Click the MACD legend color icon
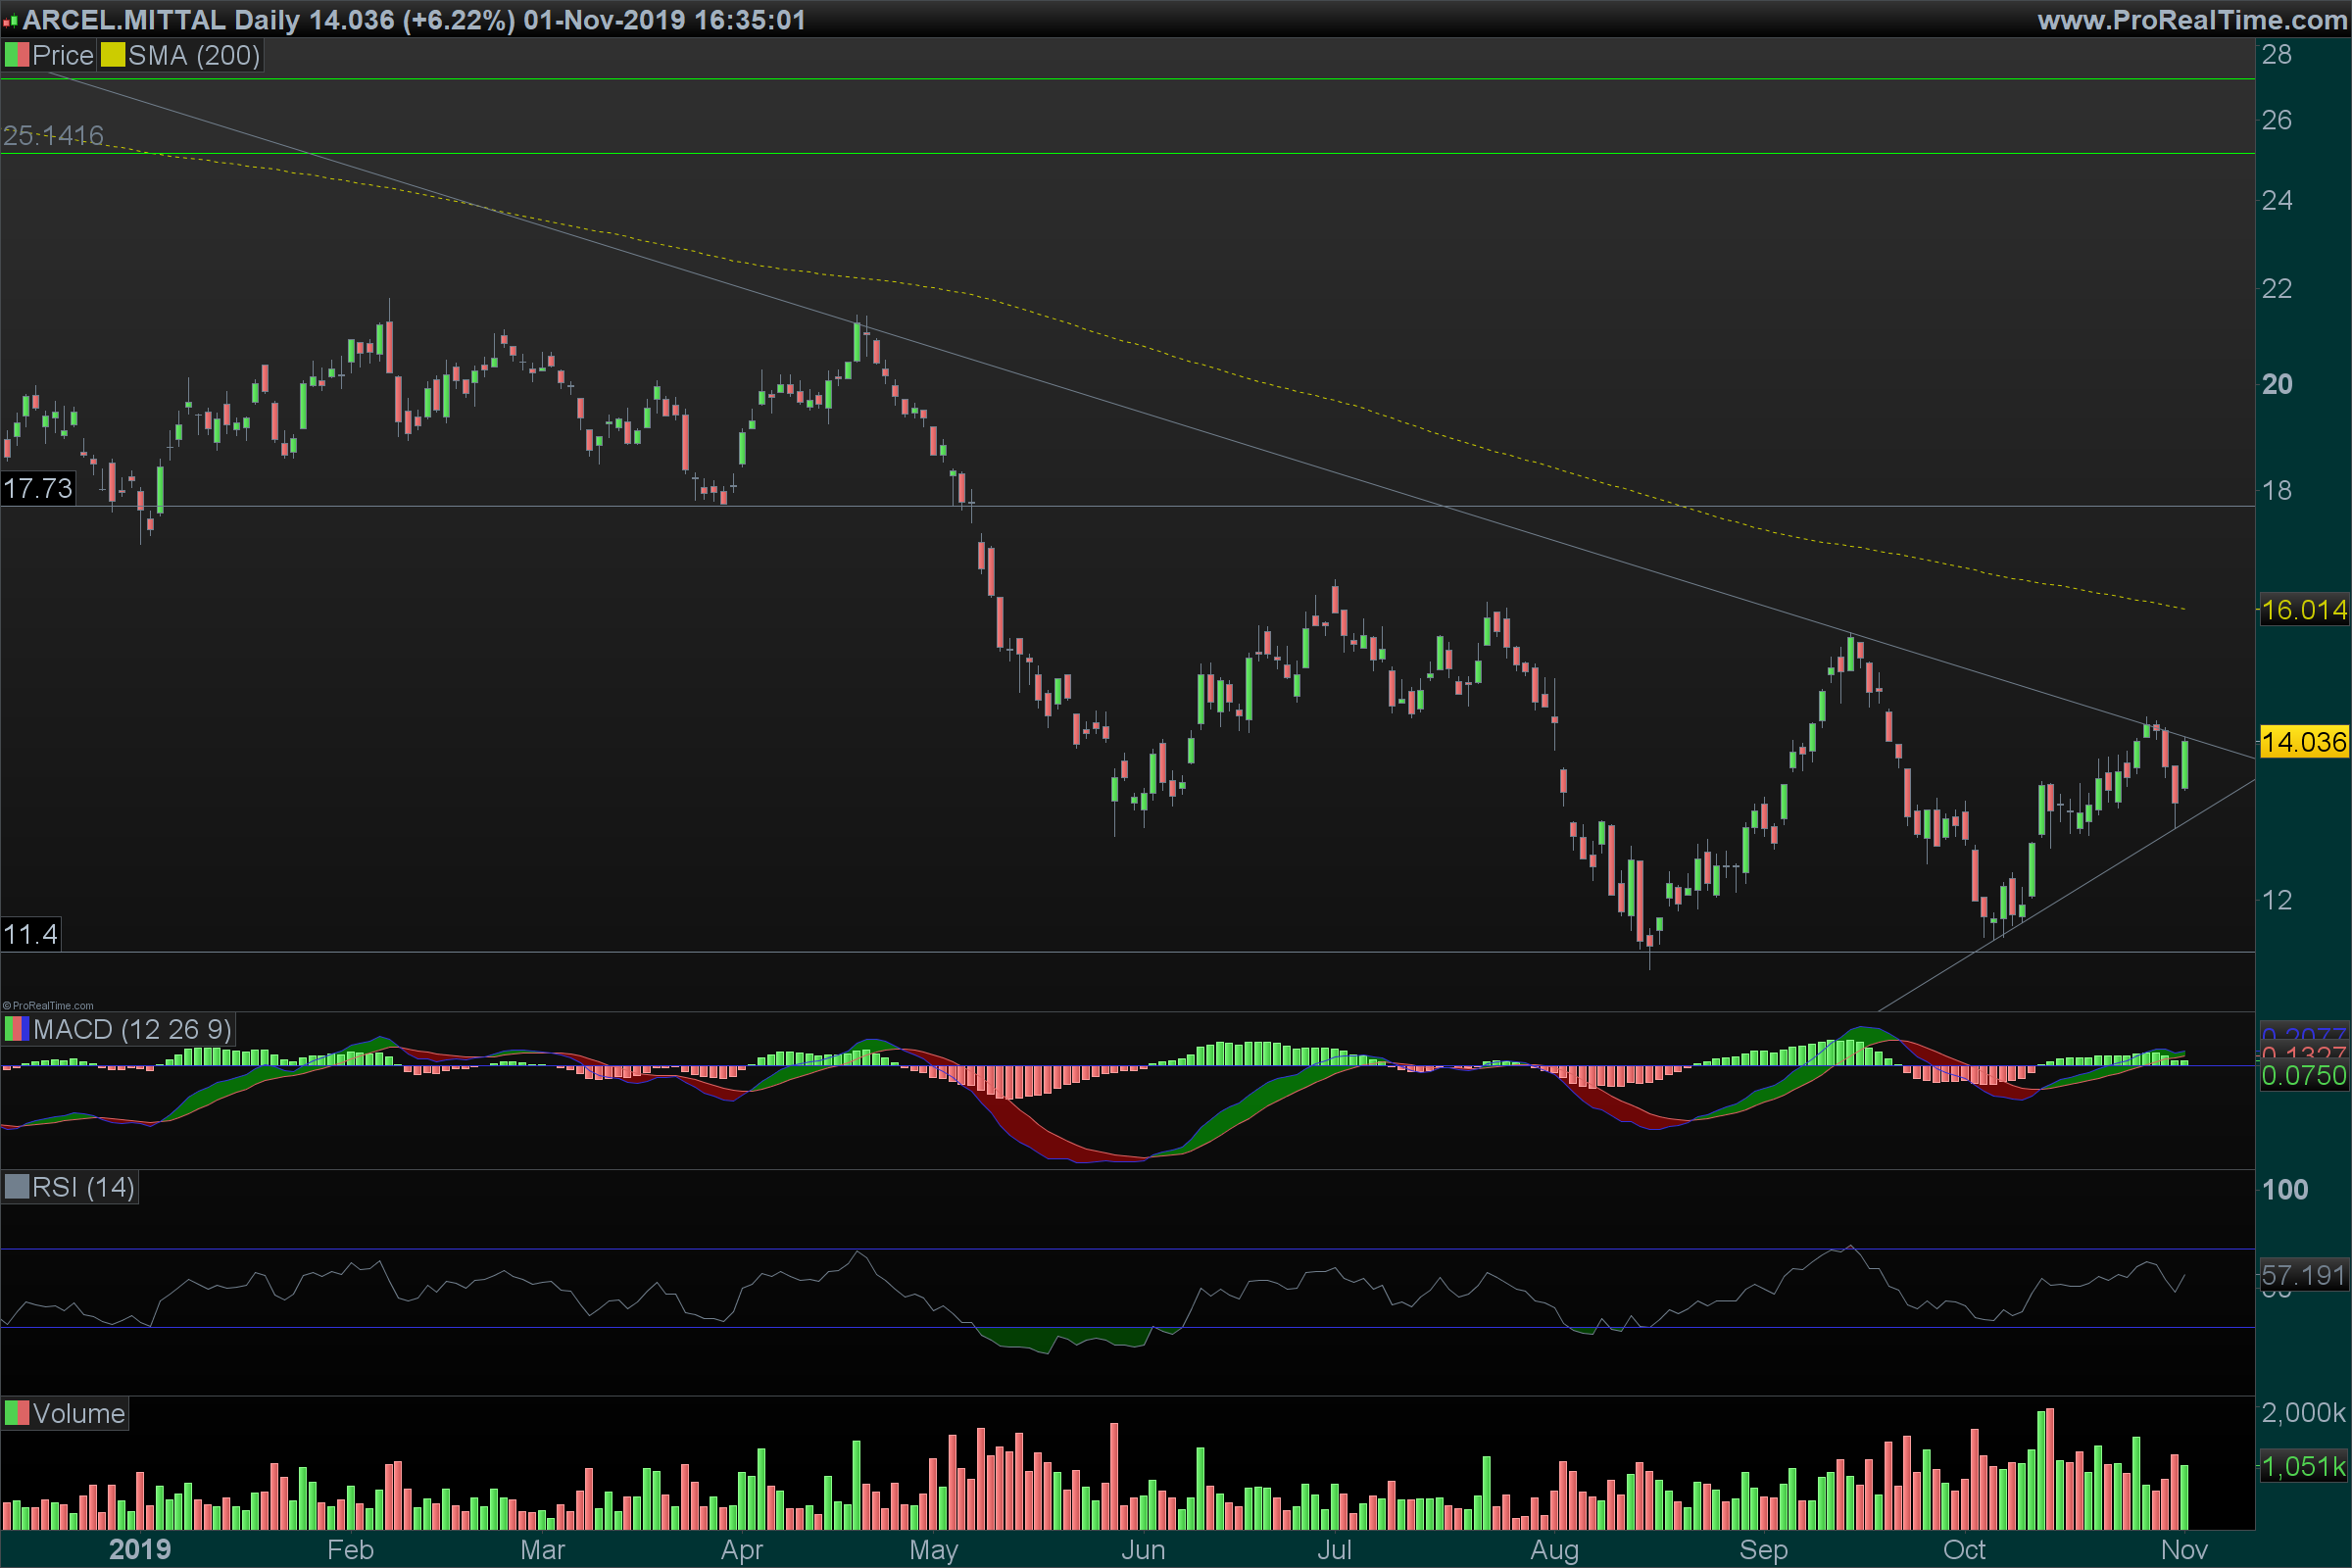The image size is (2352, 1568). 16,1029
